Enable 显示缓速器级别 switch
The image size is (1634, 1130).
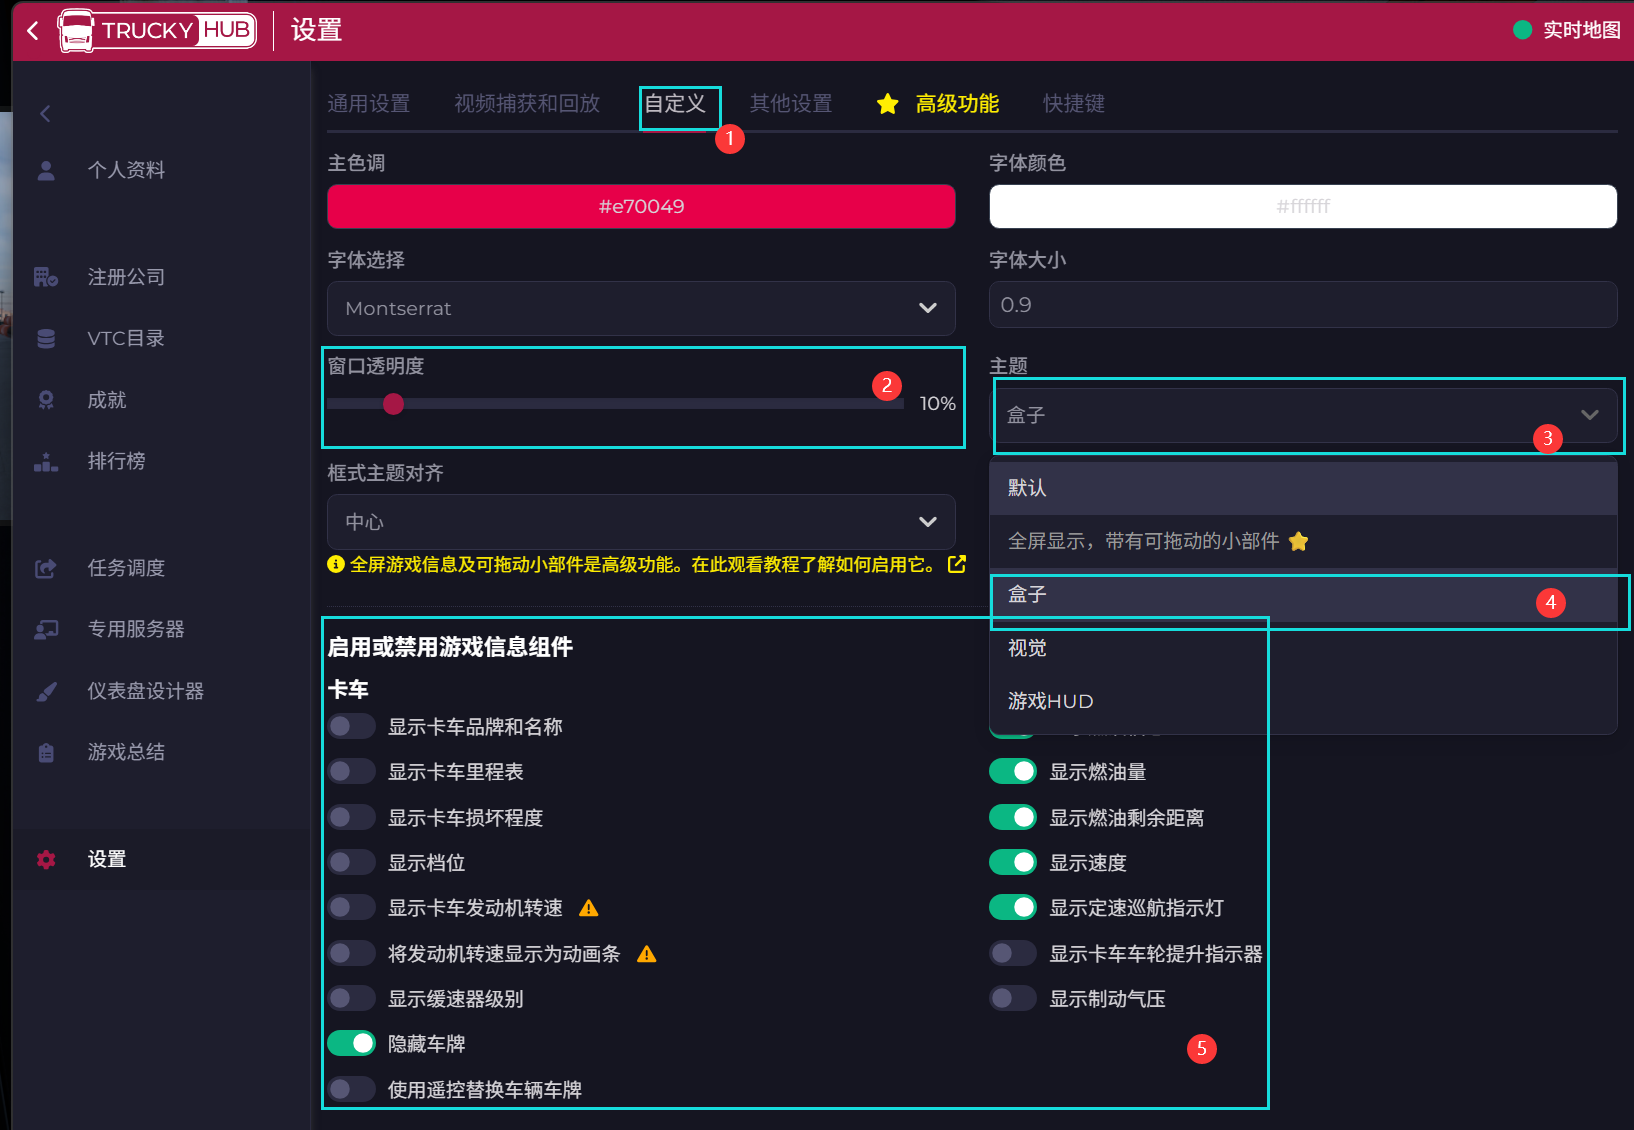point(351,999)
